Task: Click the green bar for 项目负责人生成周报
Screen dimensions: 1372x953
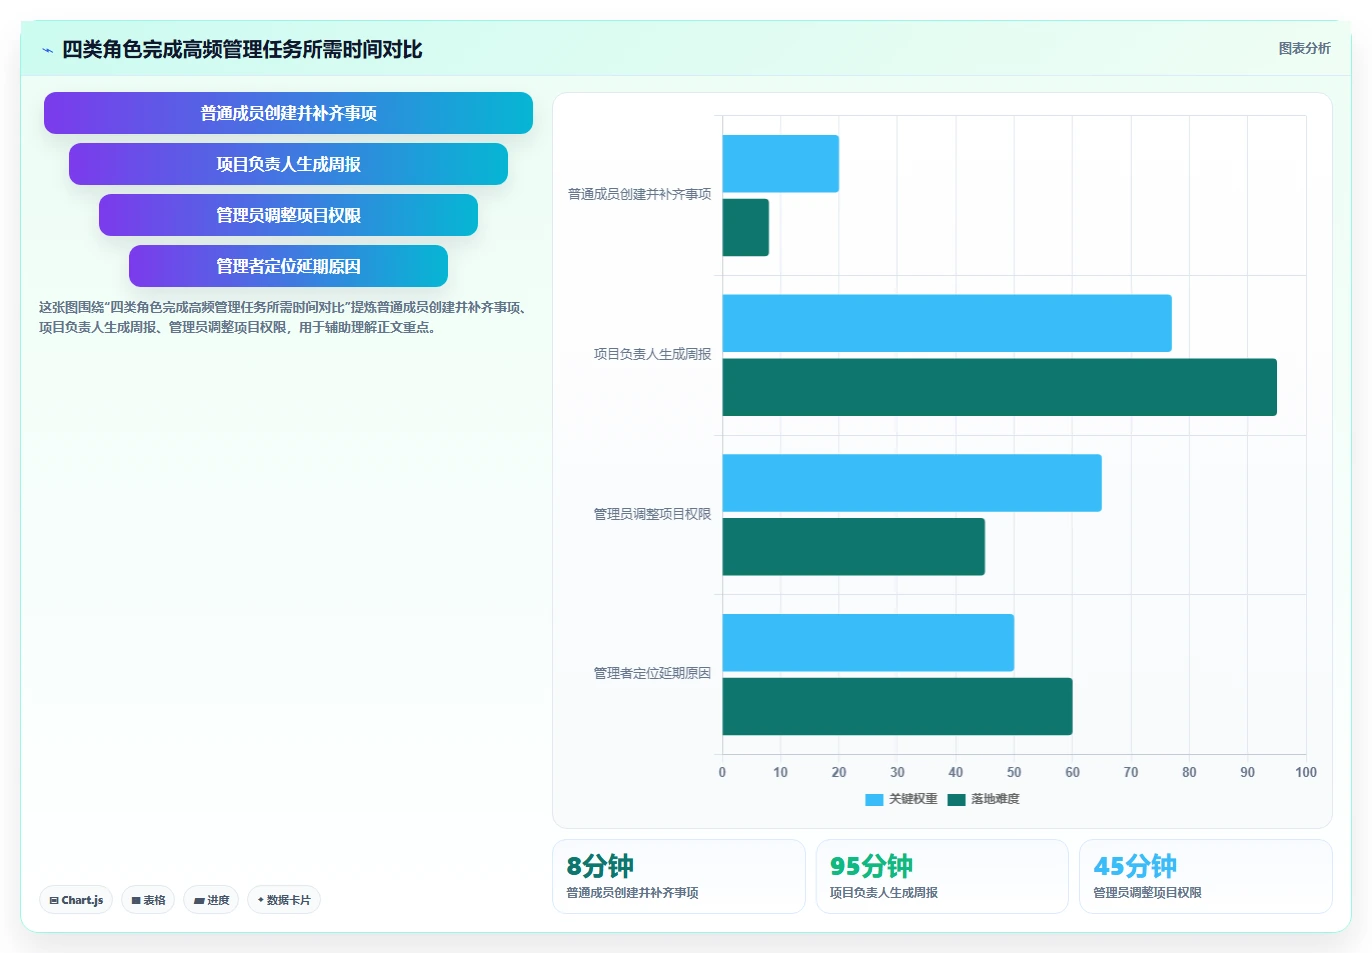Action: (x=1000, y=387)
